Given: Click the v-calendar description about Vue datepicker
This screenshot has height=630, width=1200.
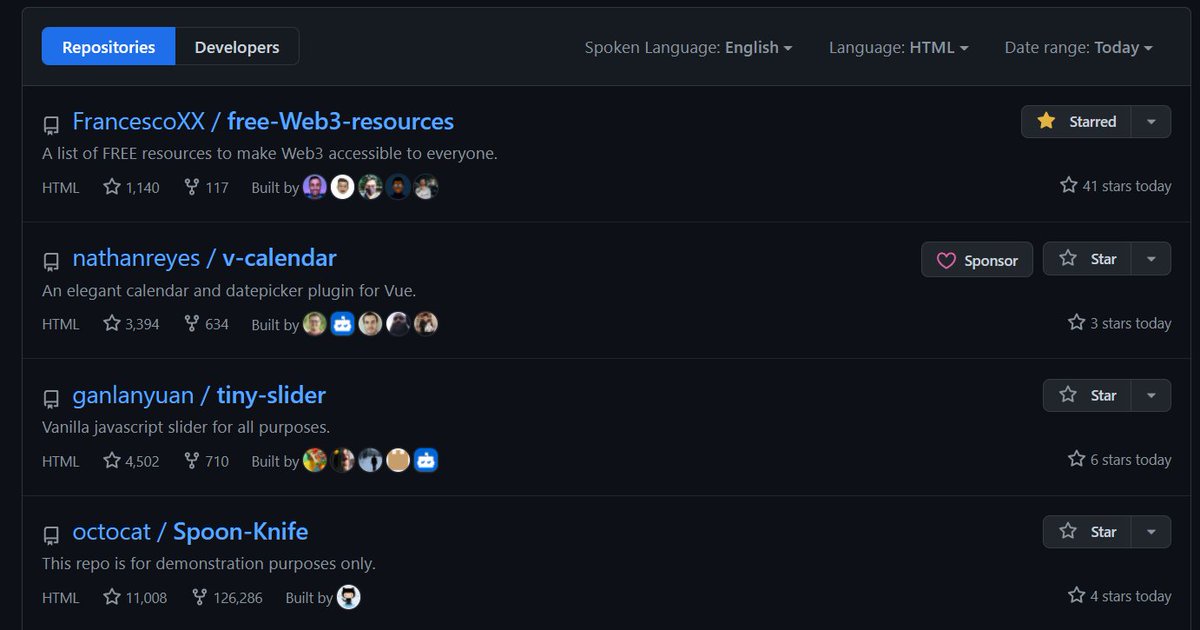Looking at the screenshot, I should (229, 291).
